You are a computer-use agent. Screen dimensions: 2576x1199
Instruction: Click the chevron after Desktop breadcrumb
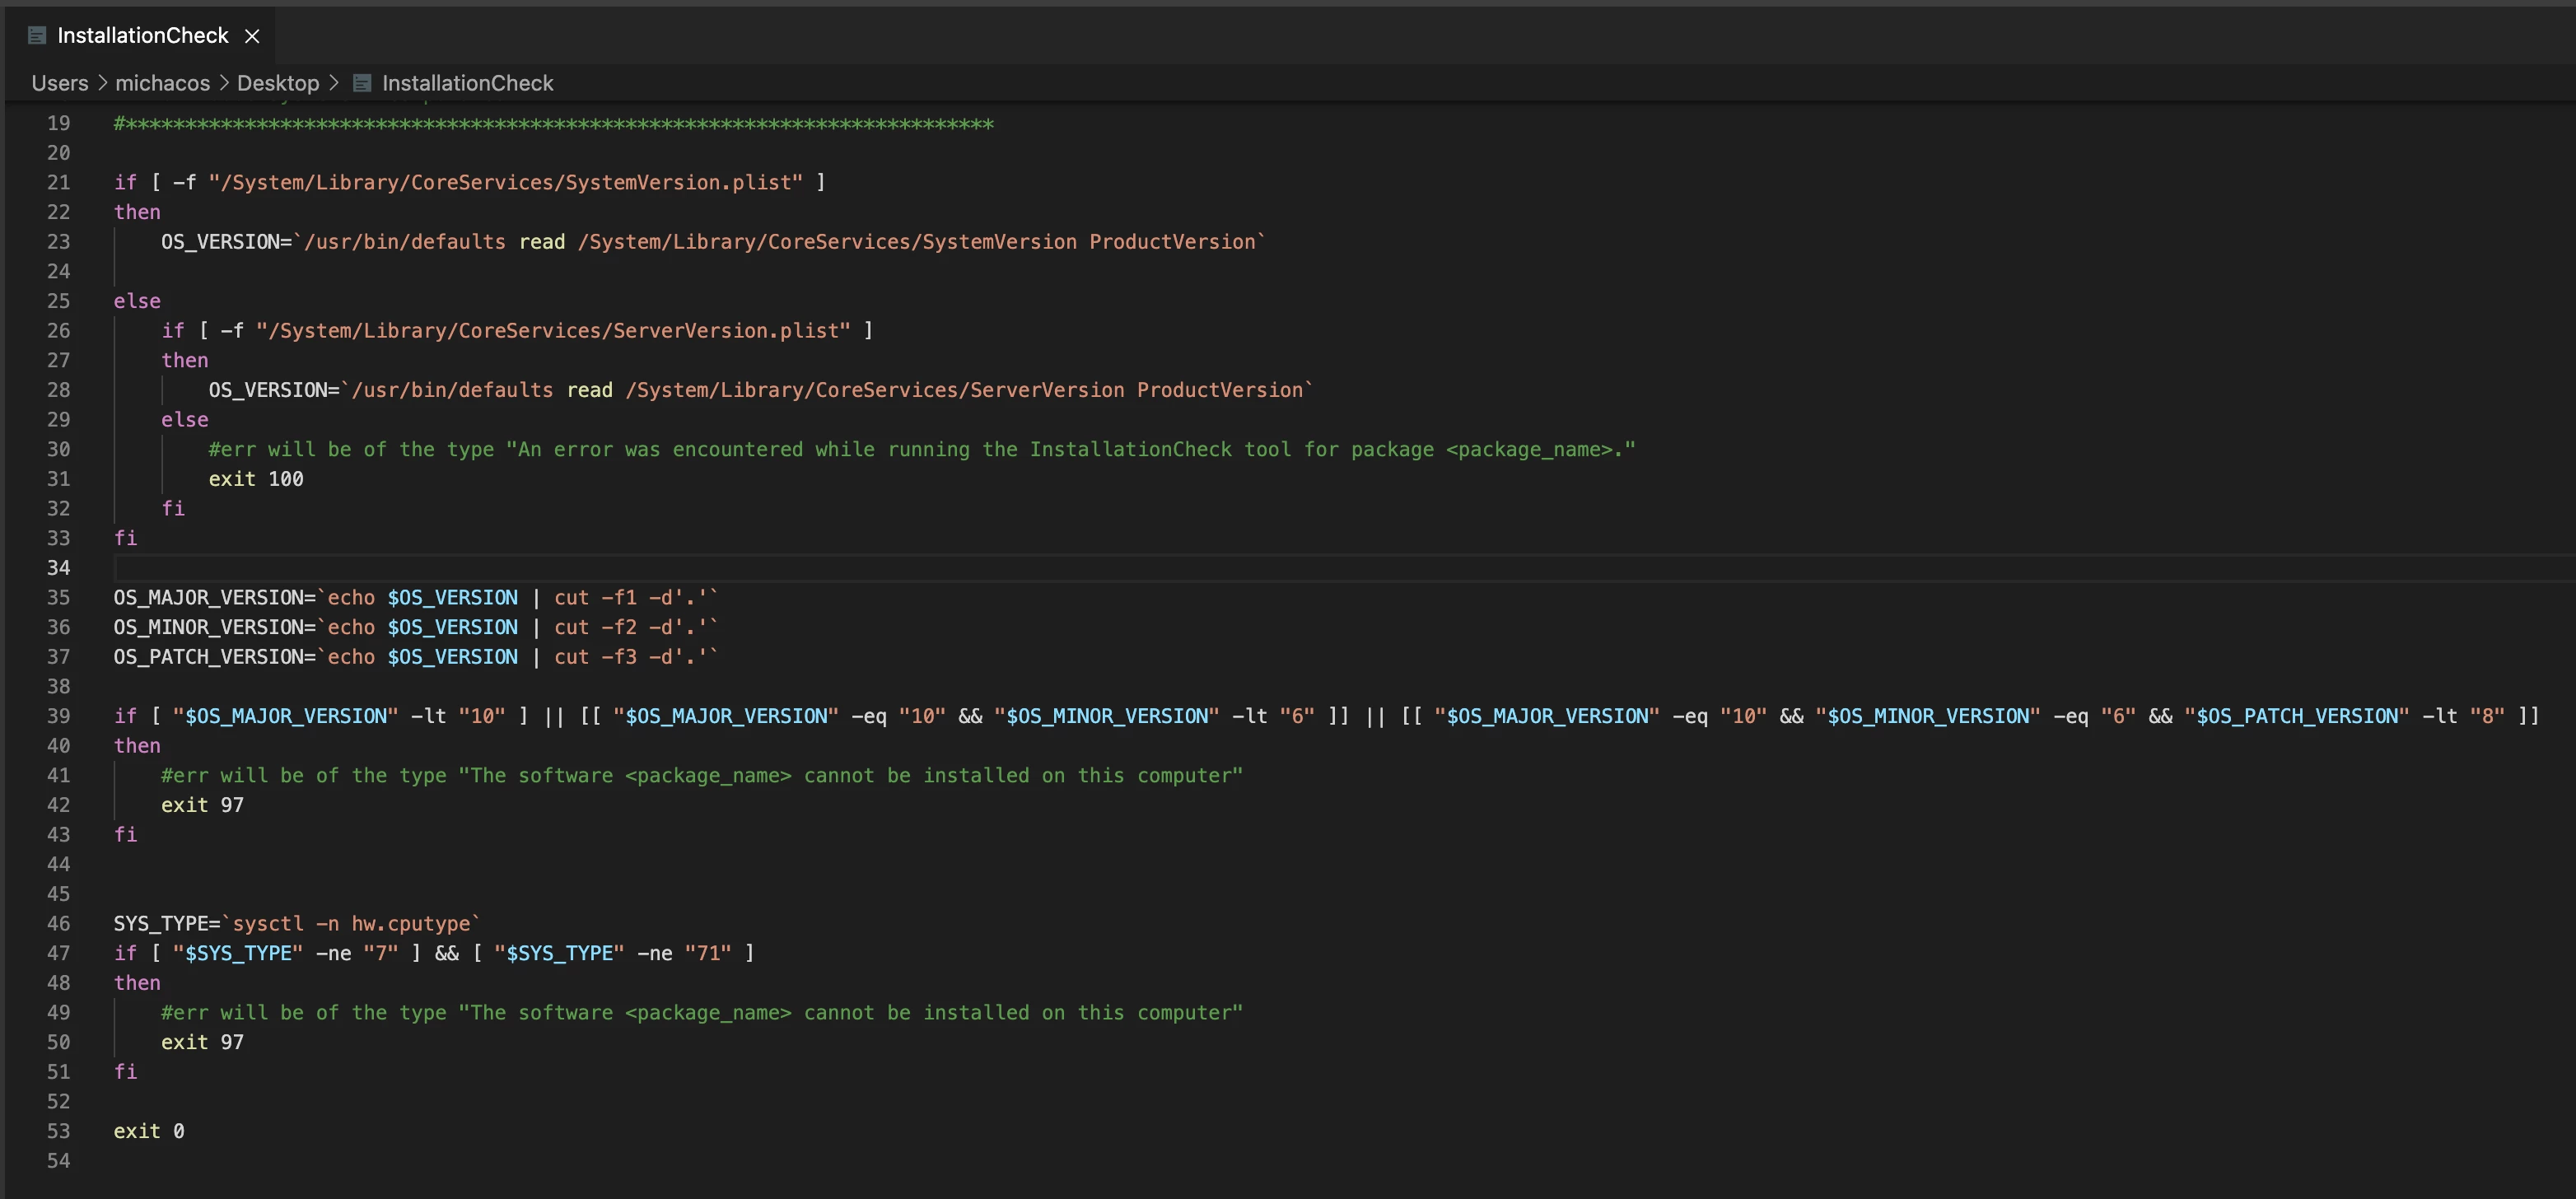334,83
